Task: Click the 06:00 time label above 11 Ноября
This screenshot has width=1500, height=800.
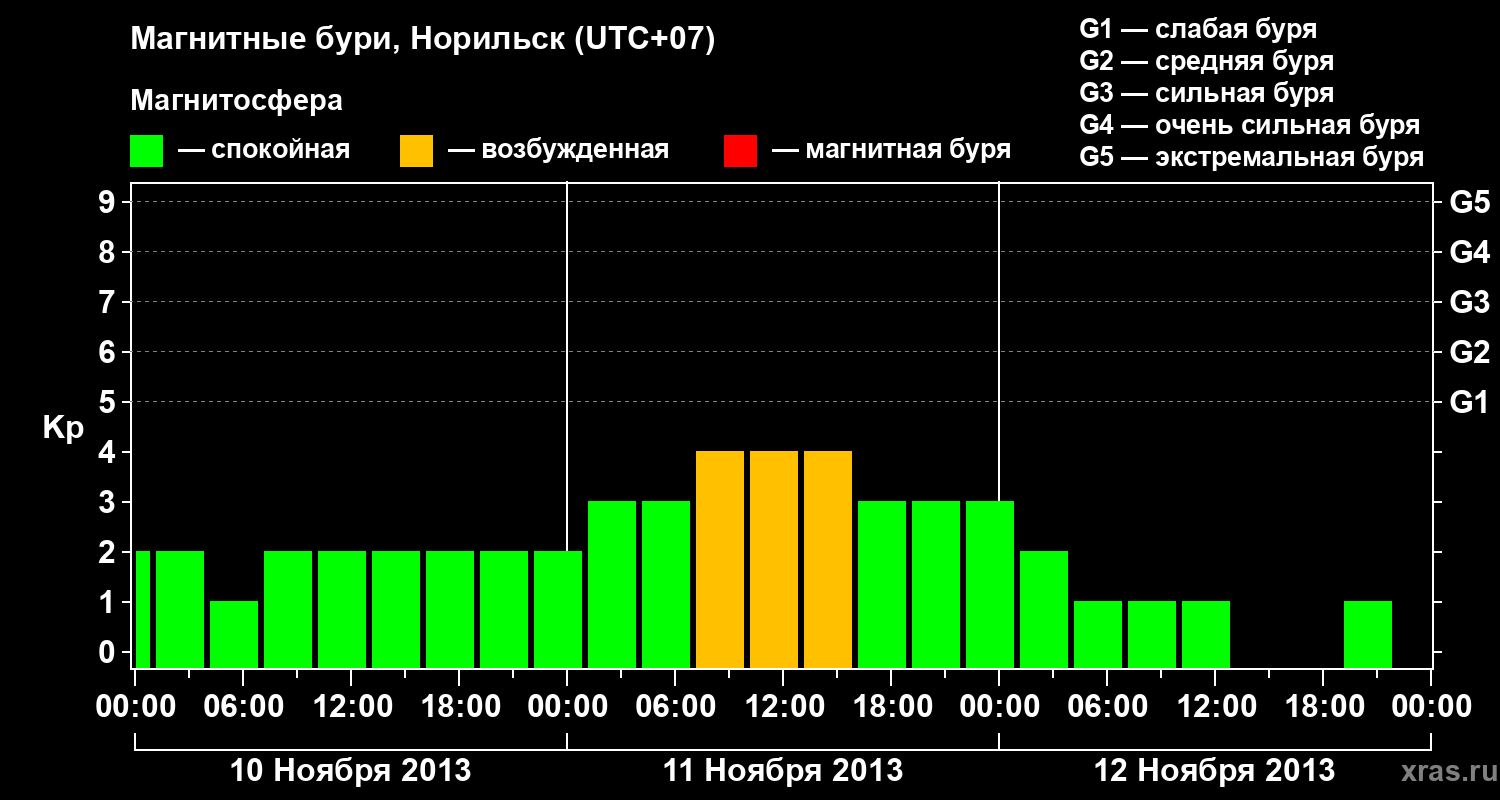Action: click(x=675, y=707)
